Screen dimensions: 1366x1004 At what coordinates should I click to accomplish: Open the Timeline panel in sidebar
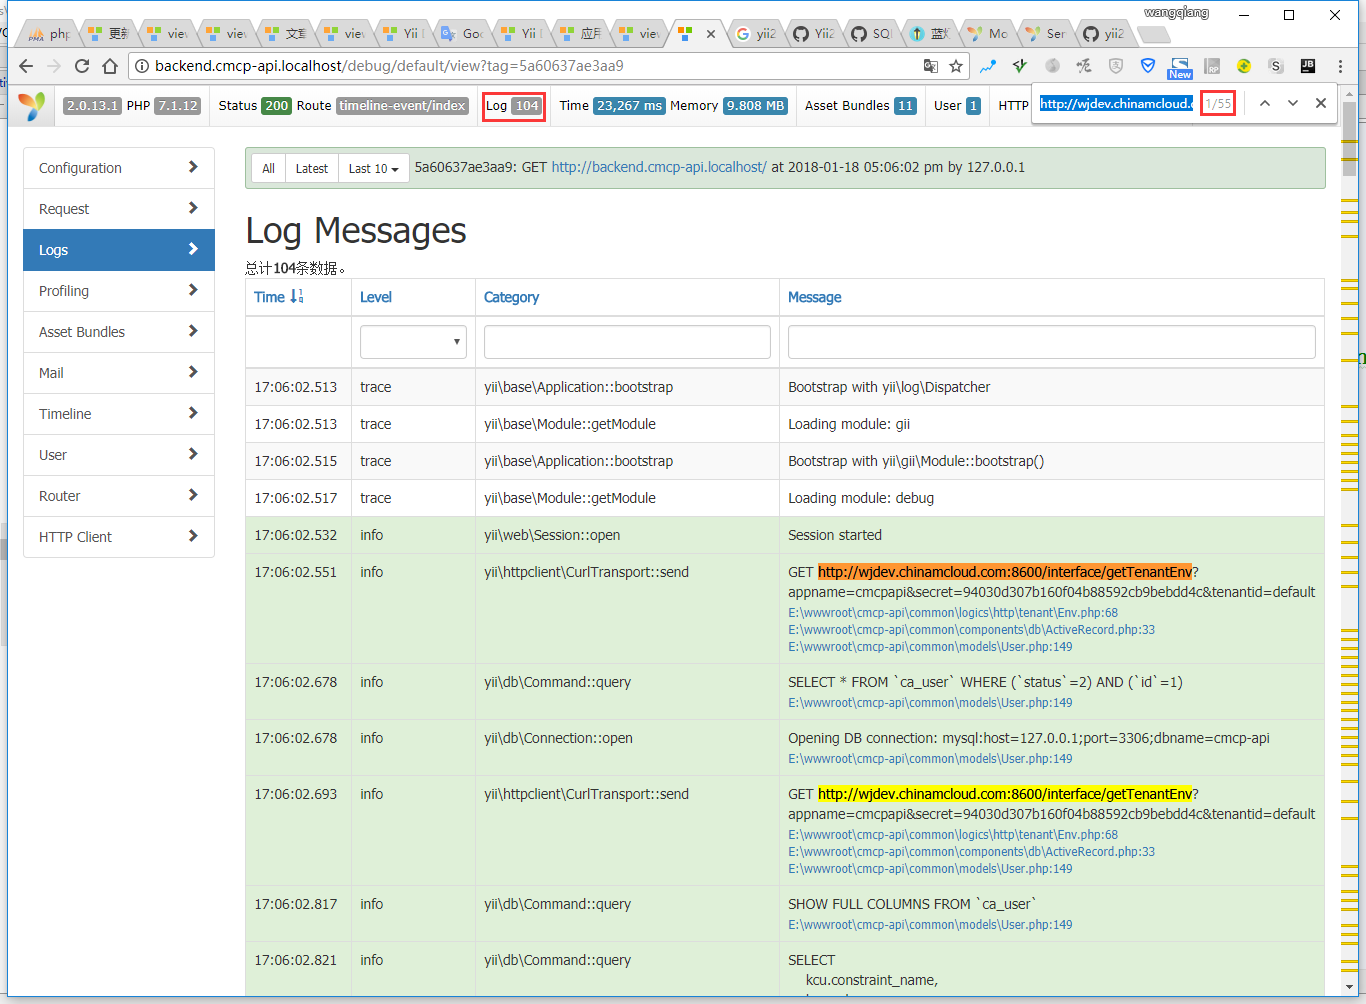pyautogui.click(x=118, y=414)
